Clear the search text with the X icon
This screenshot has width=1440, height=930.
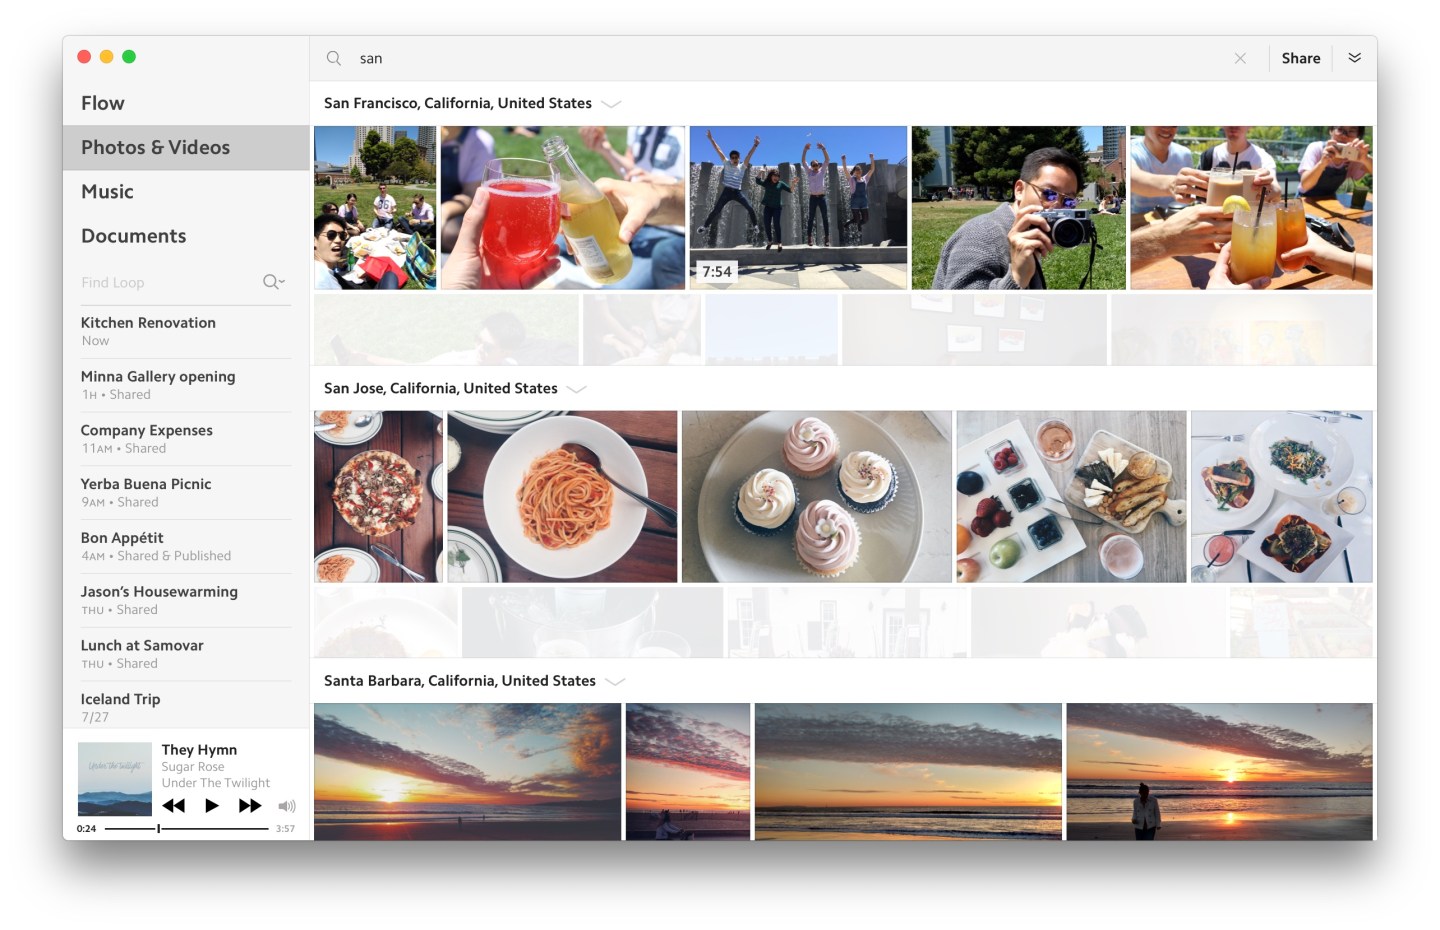[x=1240, y=58]
